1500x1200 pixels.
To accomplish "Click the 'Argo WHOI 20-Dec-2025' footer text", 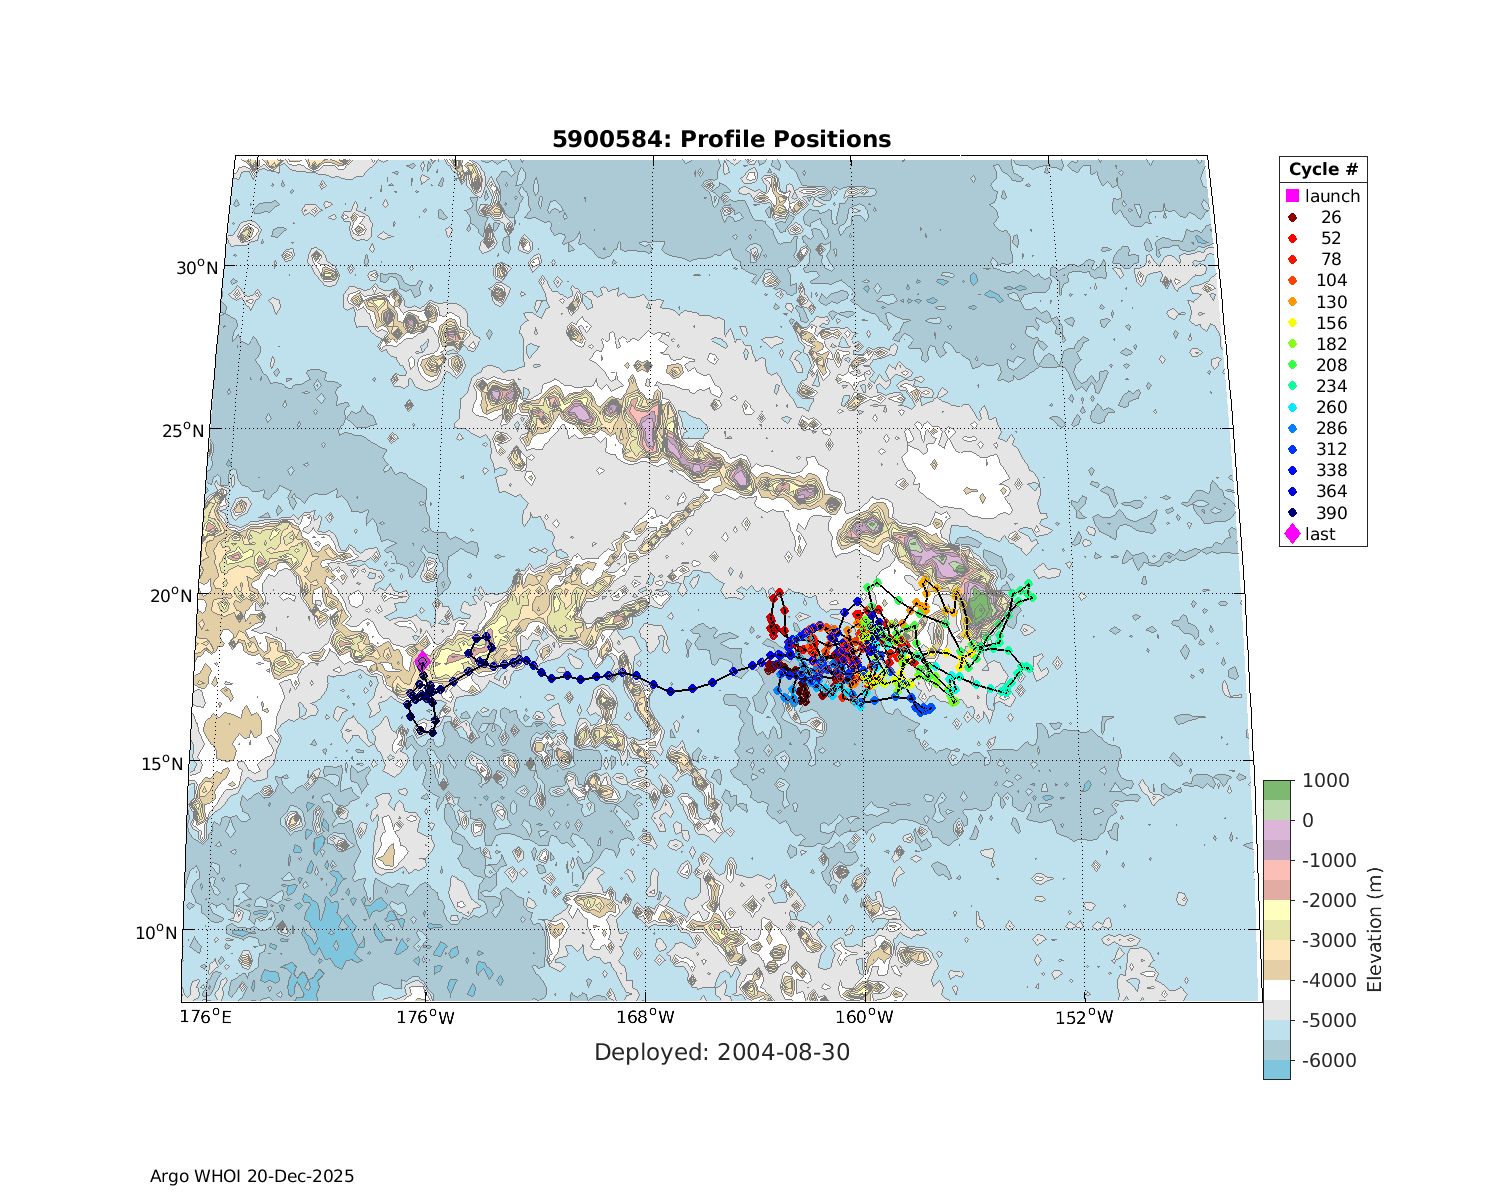I will tap(252, 1176).
